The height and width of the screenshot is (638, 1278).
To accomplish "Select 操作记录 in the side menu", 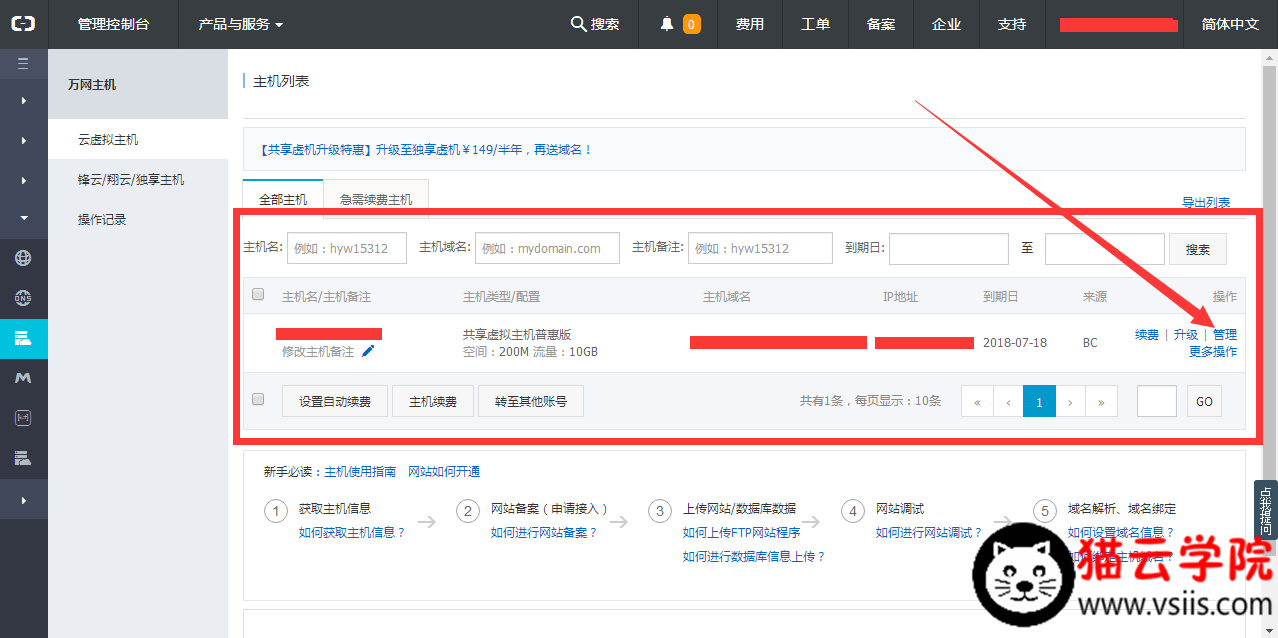I will pyautogui.click(x=102, y=220).
